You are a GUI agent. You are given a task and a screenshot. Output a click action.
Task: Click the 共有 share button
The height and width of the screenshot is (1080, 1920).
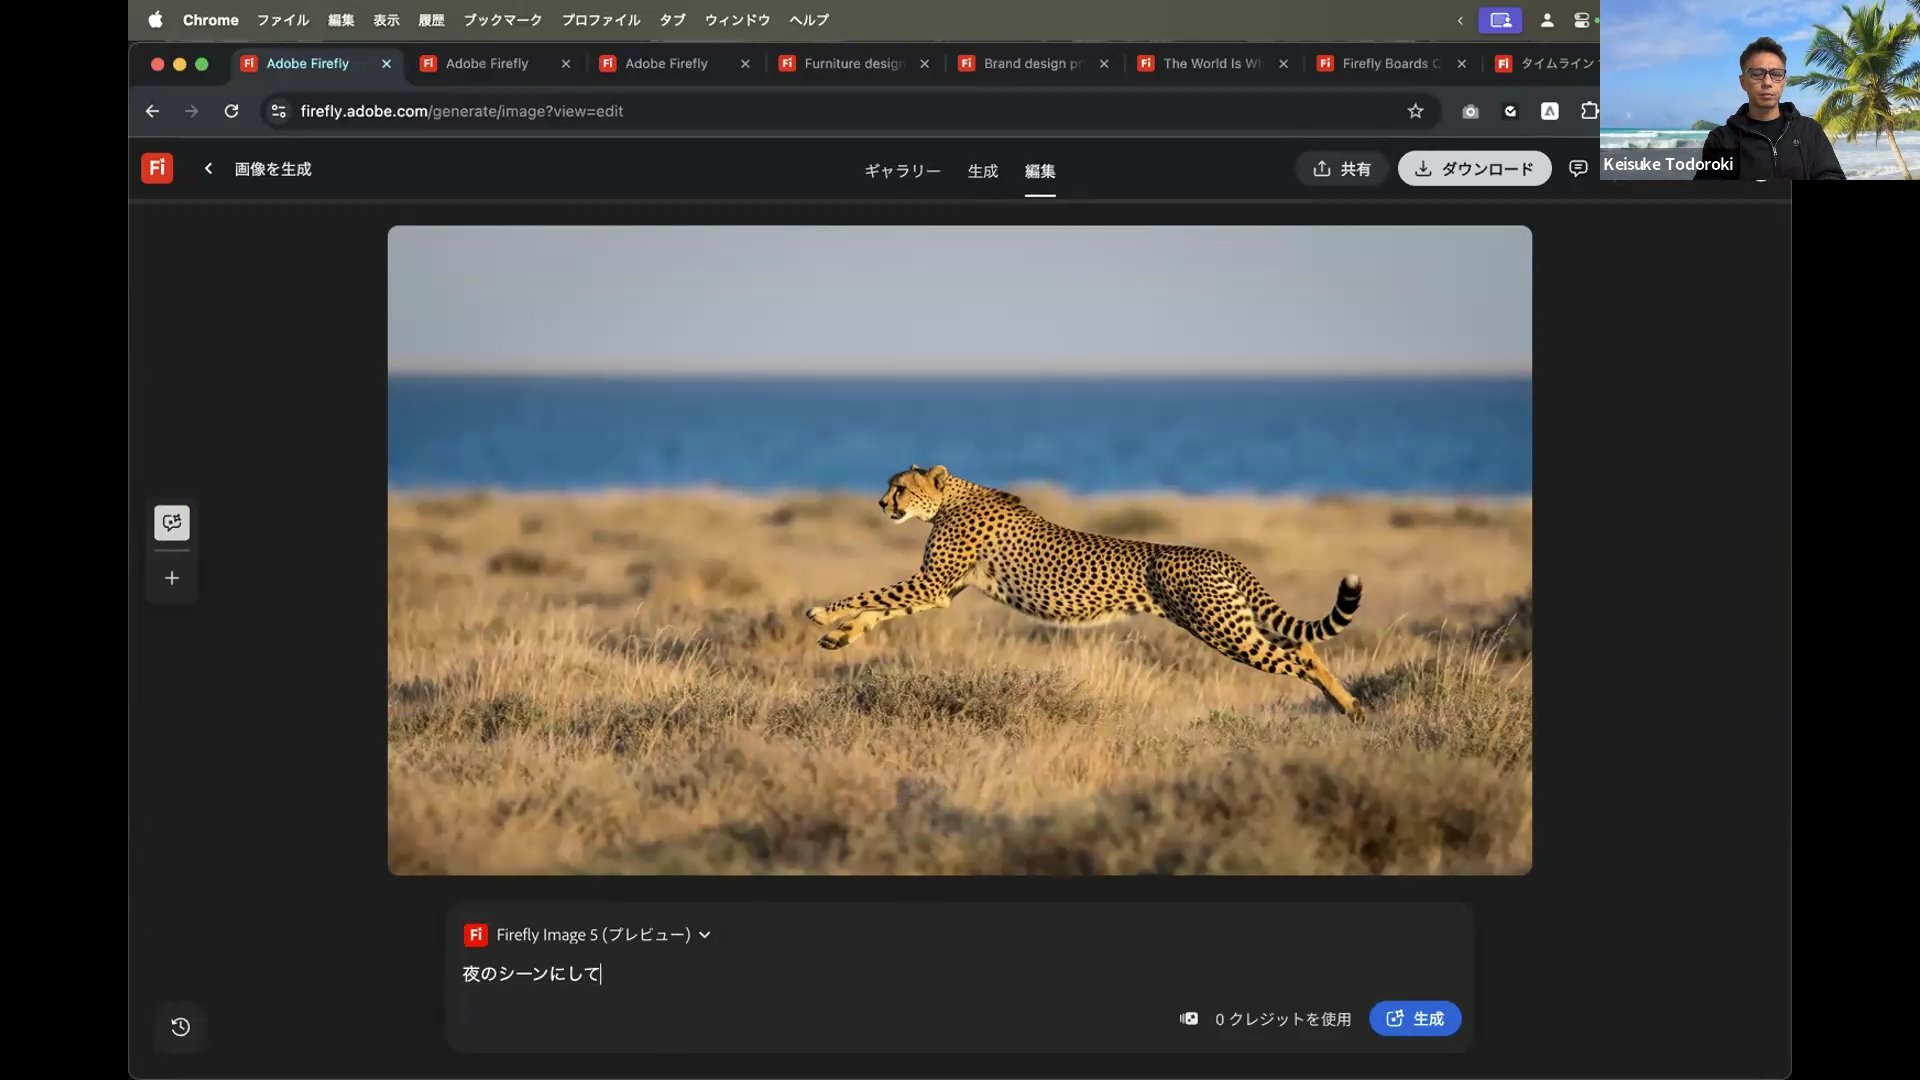1341,168
